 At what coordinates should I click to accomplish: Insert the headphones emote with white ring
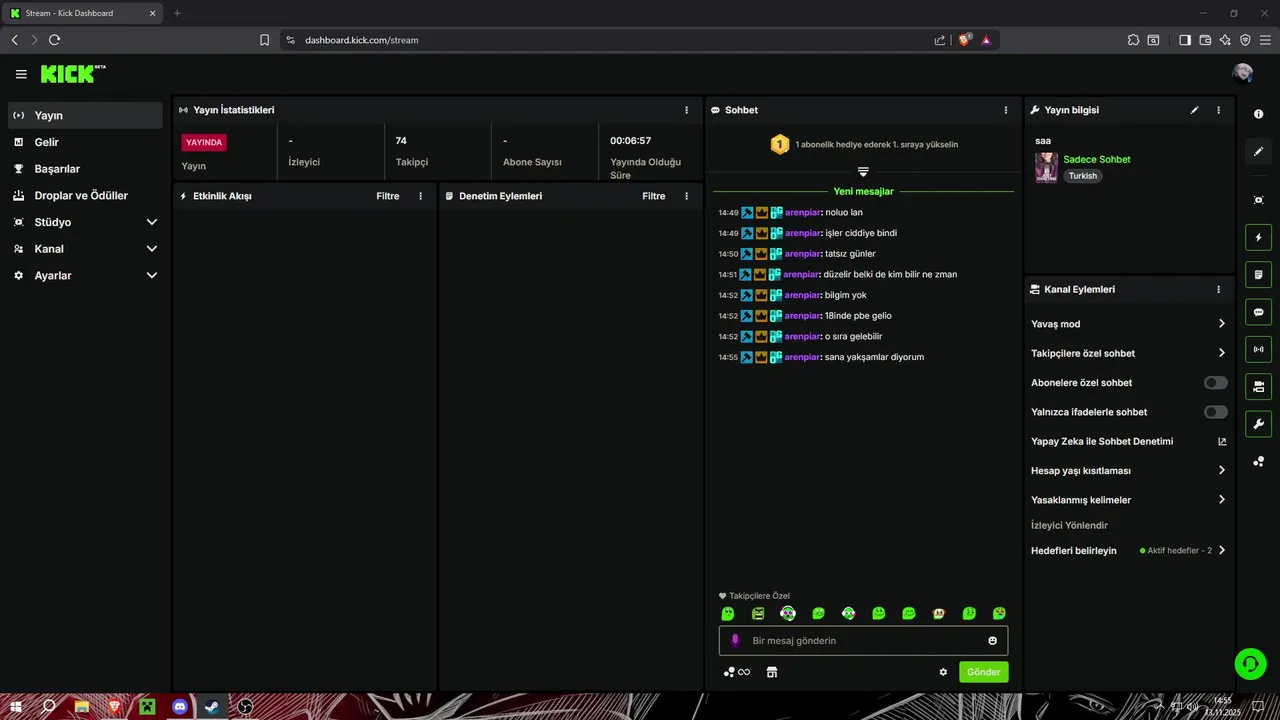(x=788, y=613)
